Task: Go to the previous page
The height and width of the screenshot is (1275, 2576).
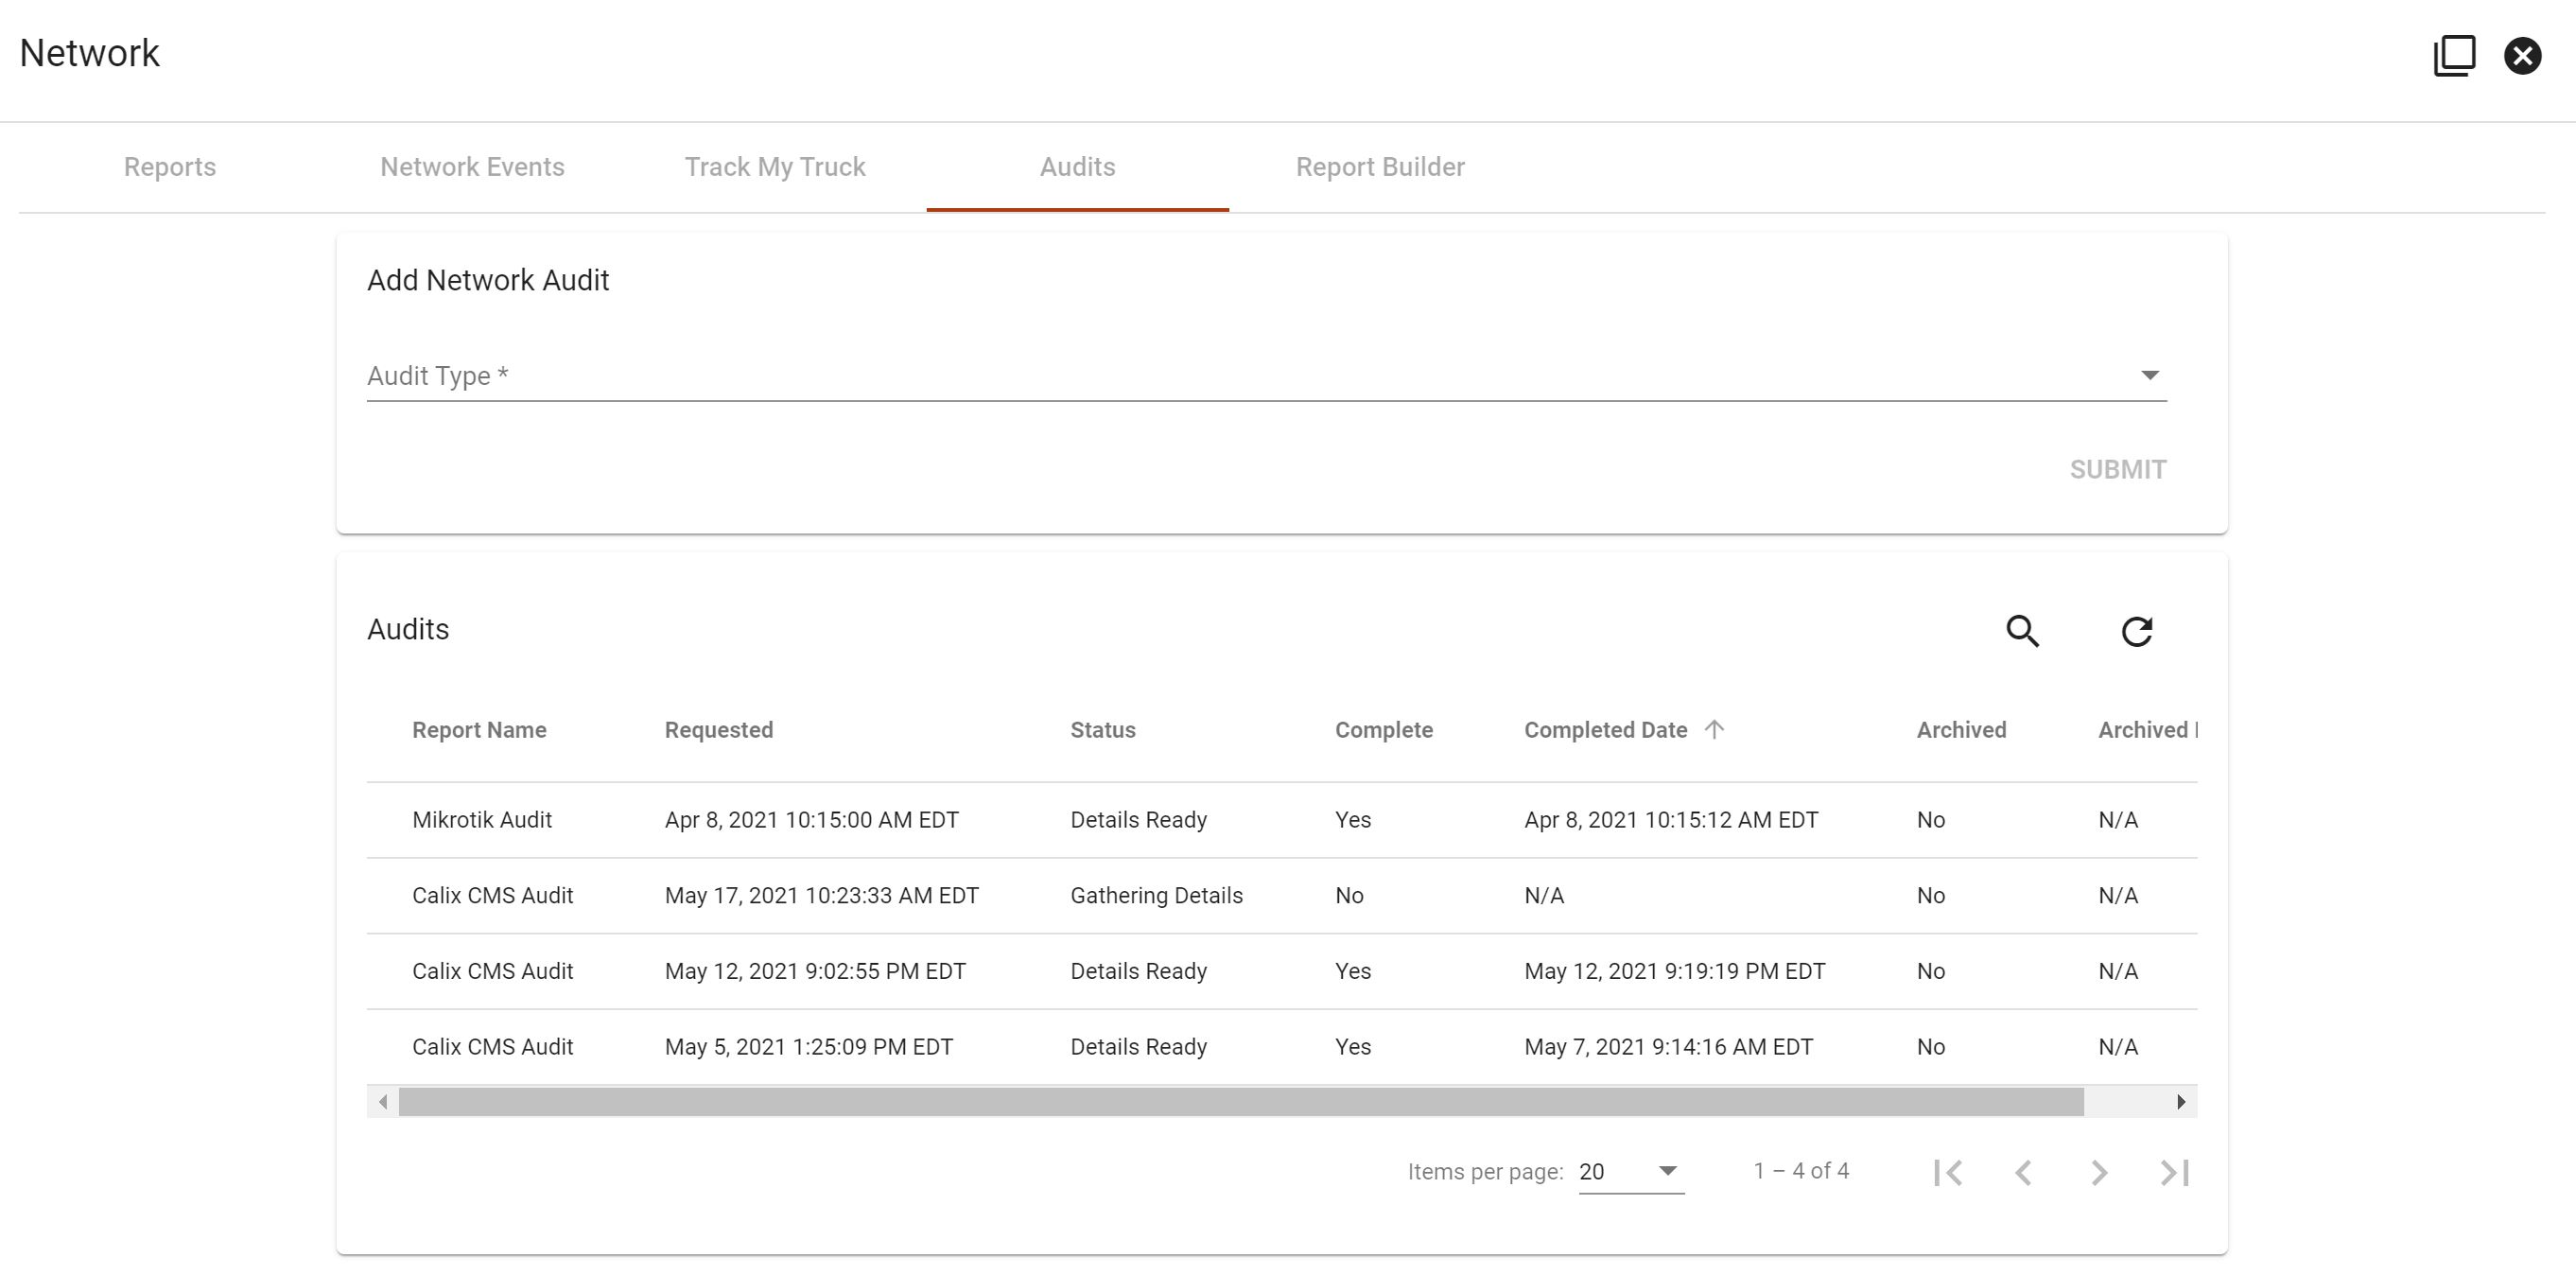Action: coord(2023,1172)
